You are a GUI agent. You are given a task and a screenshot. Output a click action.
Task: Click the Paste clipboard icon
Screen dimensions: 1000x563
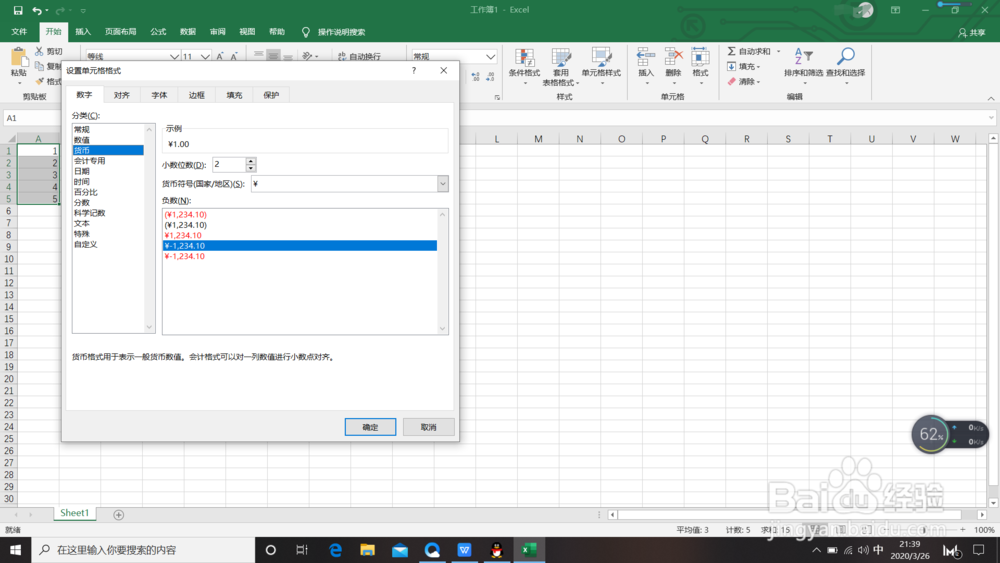(18, 59)
